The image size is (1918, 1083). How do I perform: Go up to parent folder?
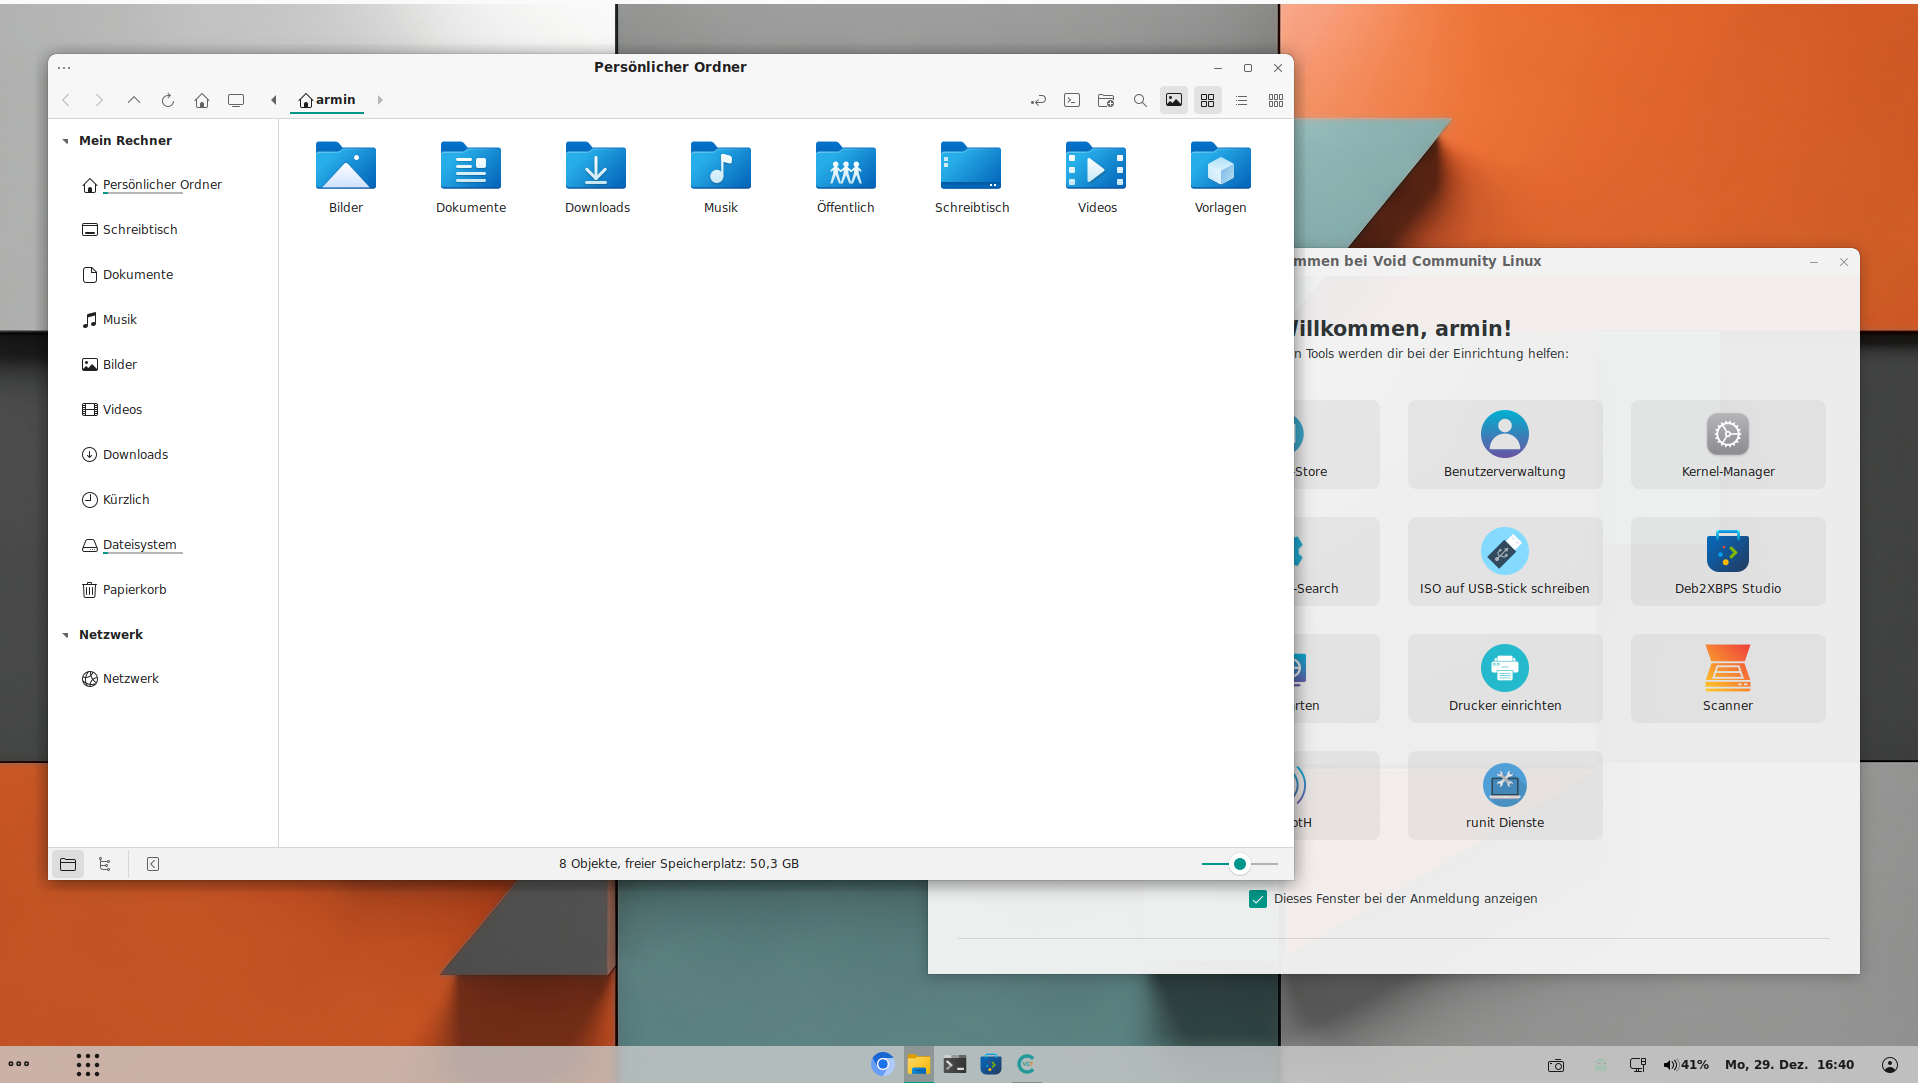(x=134, y=100)
